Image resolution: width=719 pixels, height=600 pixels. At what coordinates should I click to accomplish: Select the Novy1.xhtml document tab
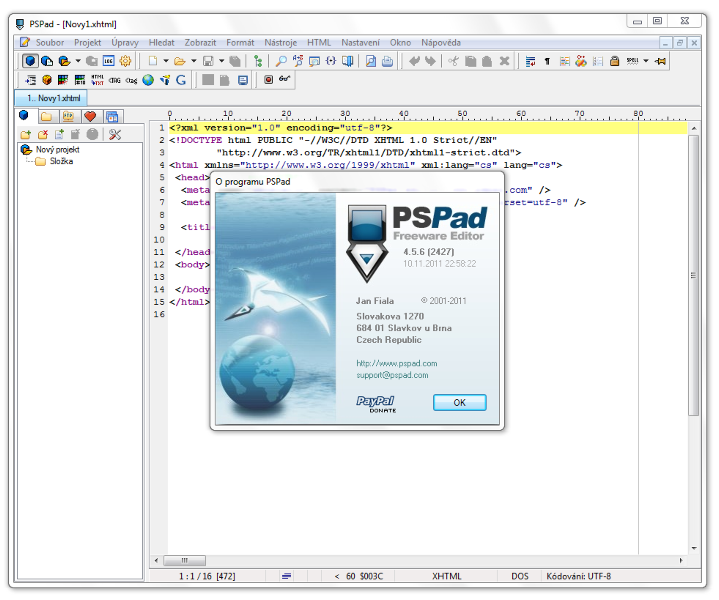[51, 98]
